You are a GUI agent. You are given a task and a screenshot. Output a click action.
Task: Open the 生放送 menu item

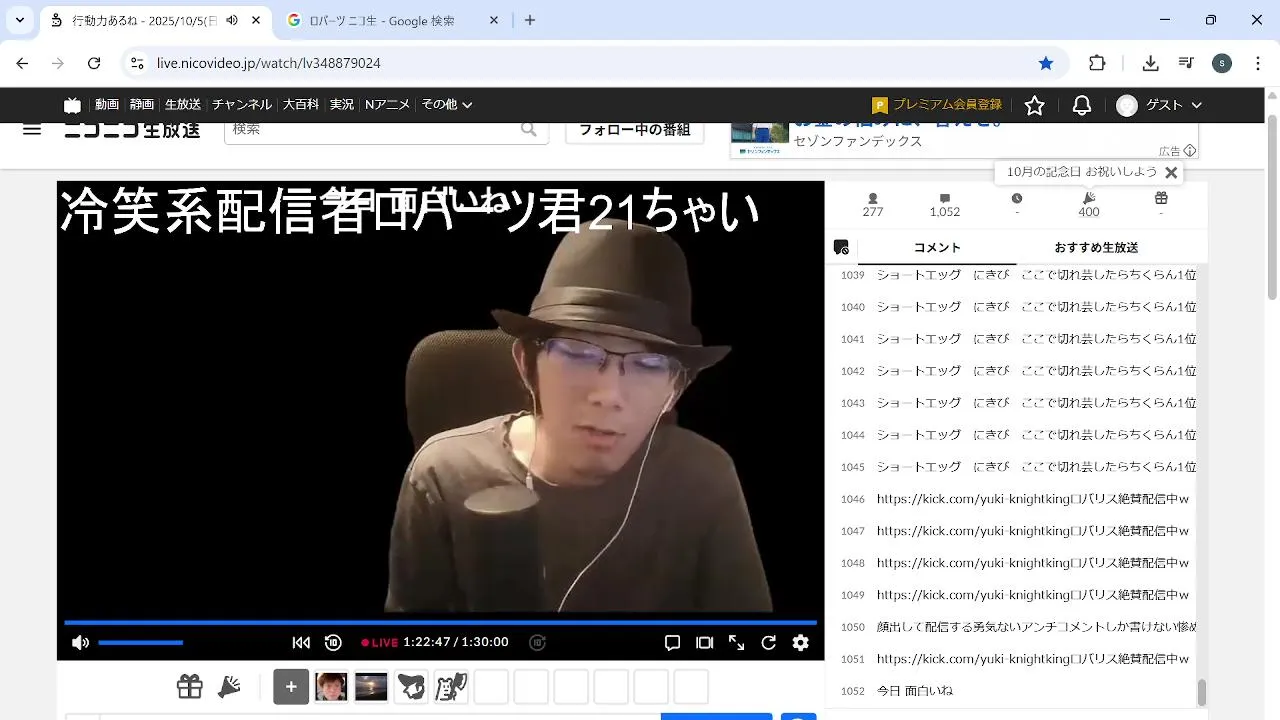click(x=183, y=105)
